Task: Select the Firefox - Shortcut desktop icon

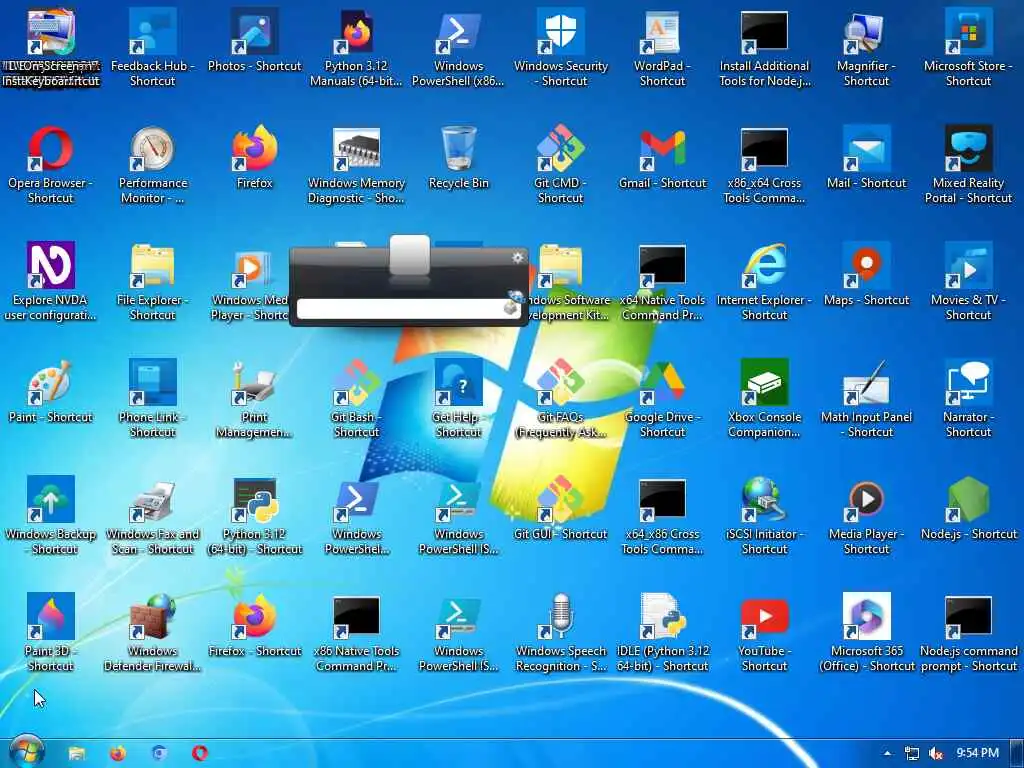Action: 255,626
